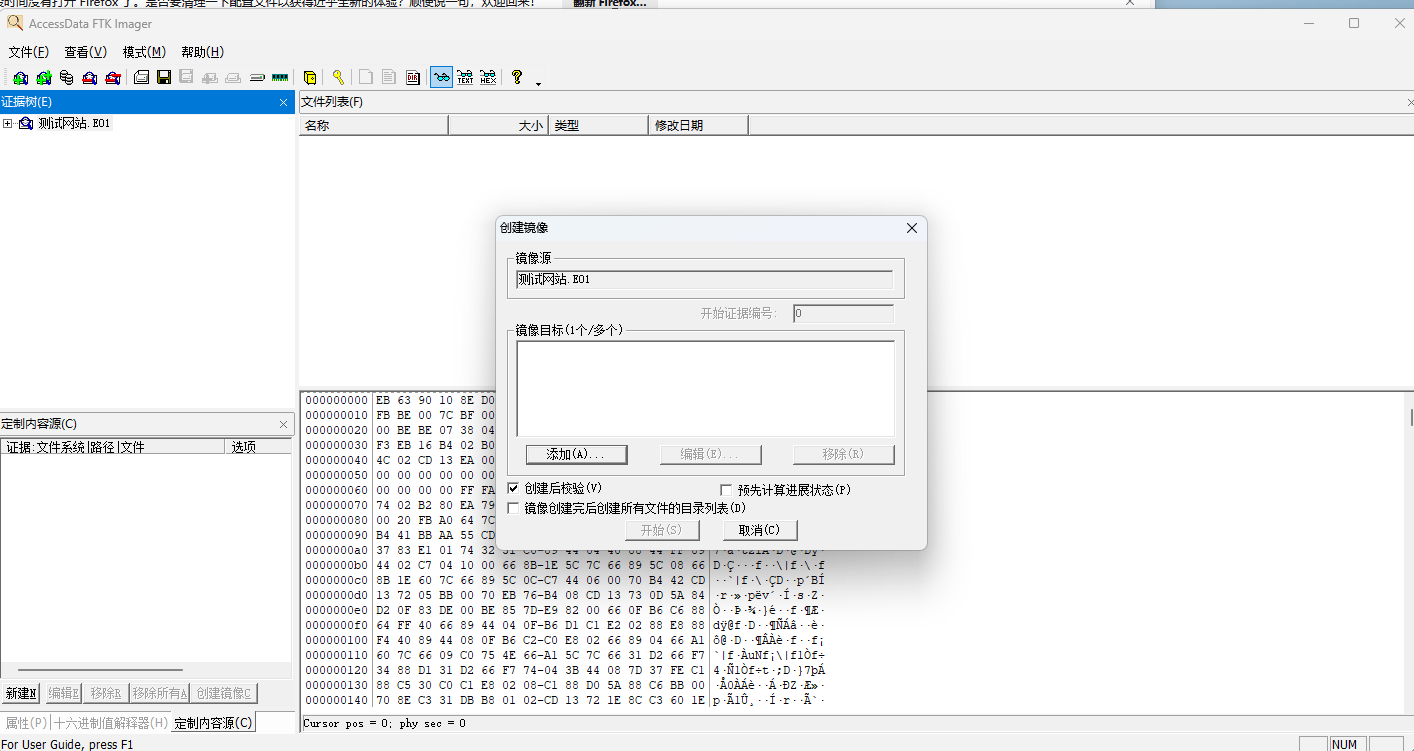The image size is (1414, 751).
Task: Close the 文件列表(F) panel
Action: 1408,102
